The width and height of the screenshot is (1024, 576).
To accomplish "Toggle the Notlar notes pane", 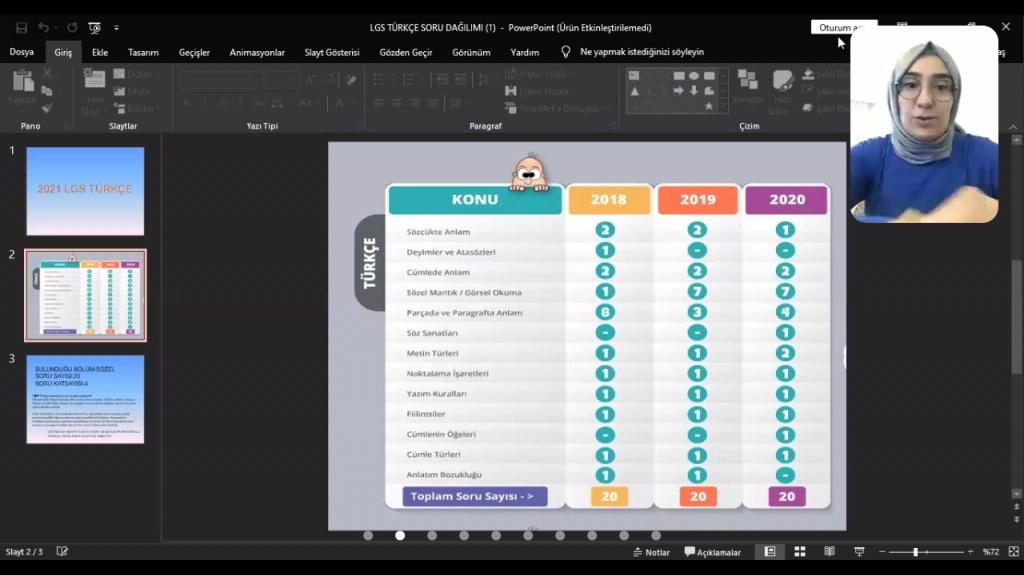I will click(650, 552).
